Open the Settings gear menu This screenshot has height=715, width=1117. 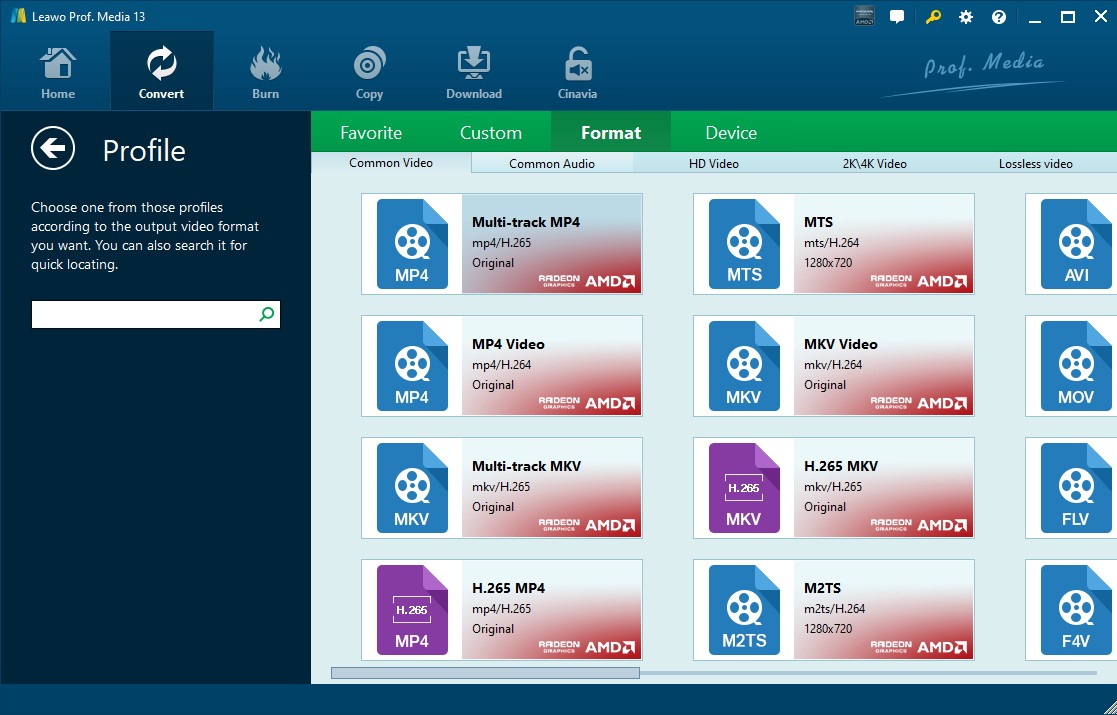pos(964,16)
